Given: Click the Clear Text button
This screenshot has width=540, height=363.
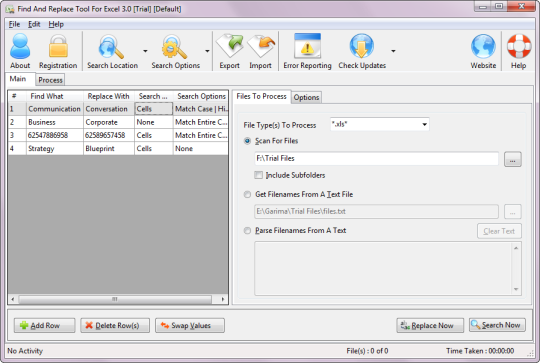Looking at the screenshot, I should [499, 231].
